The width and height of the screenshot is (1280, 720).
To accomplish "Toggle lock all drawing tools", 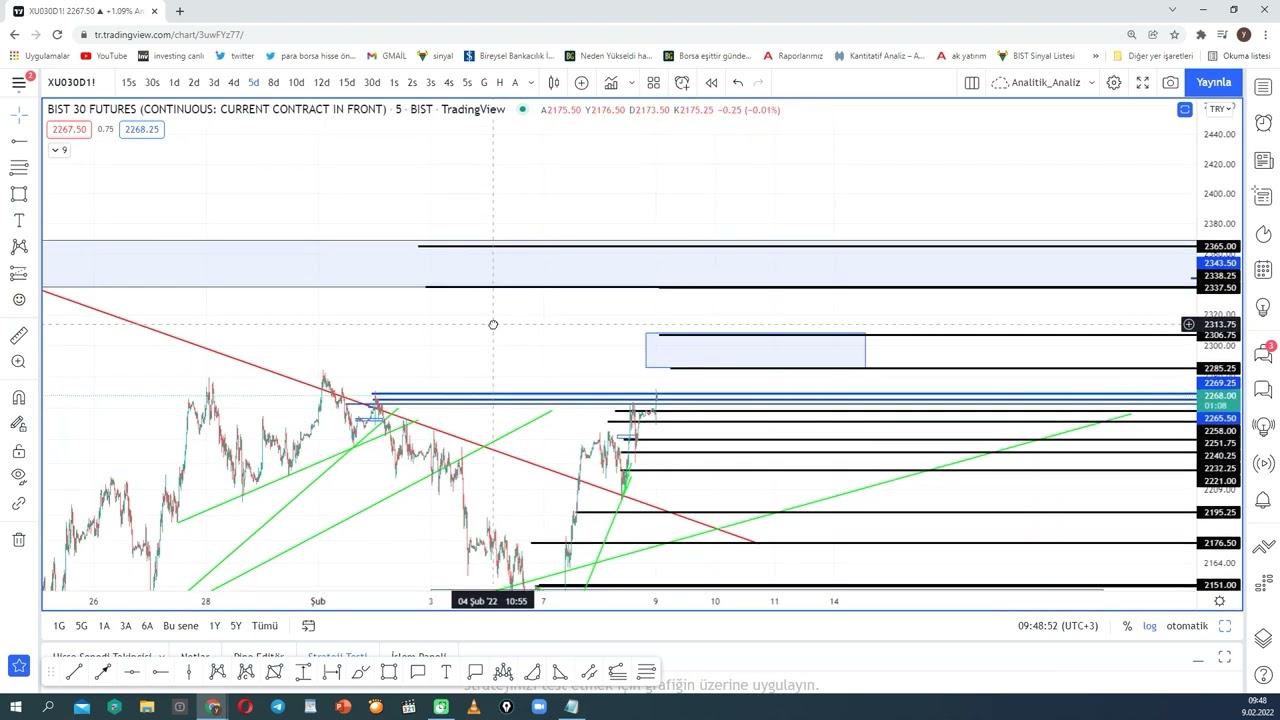I will click(x=19, y=451).
